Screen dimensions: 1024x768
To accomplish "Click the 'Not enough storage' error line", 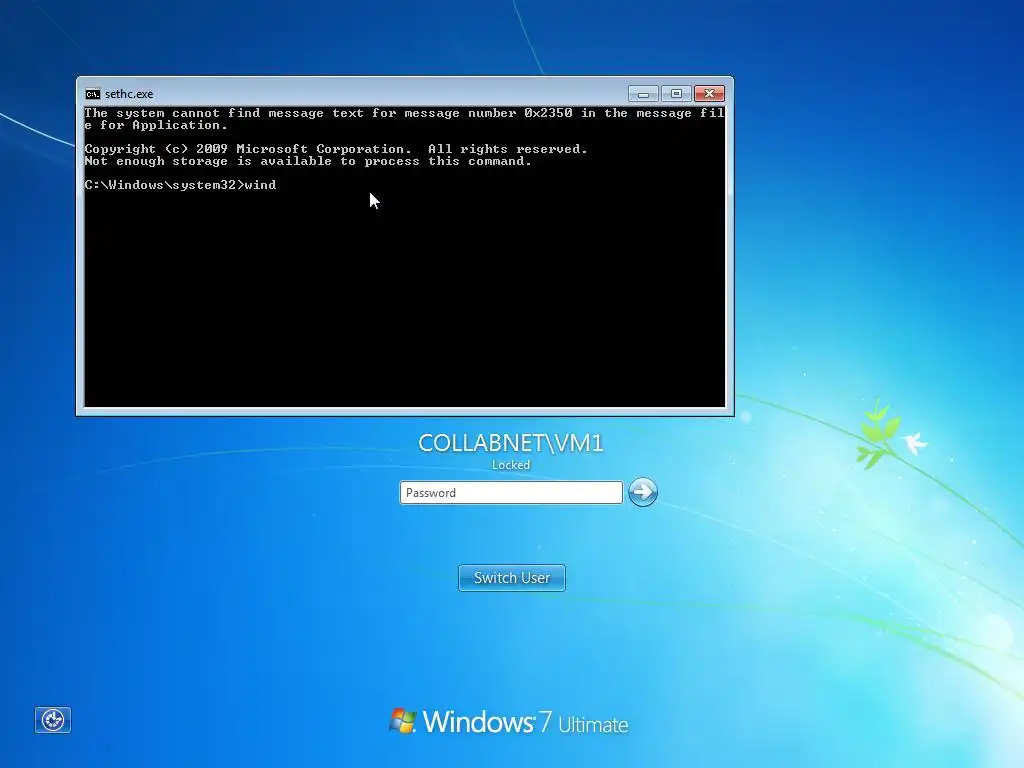I will coord(308,161).
